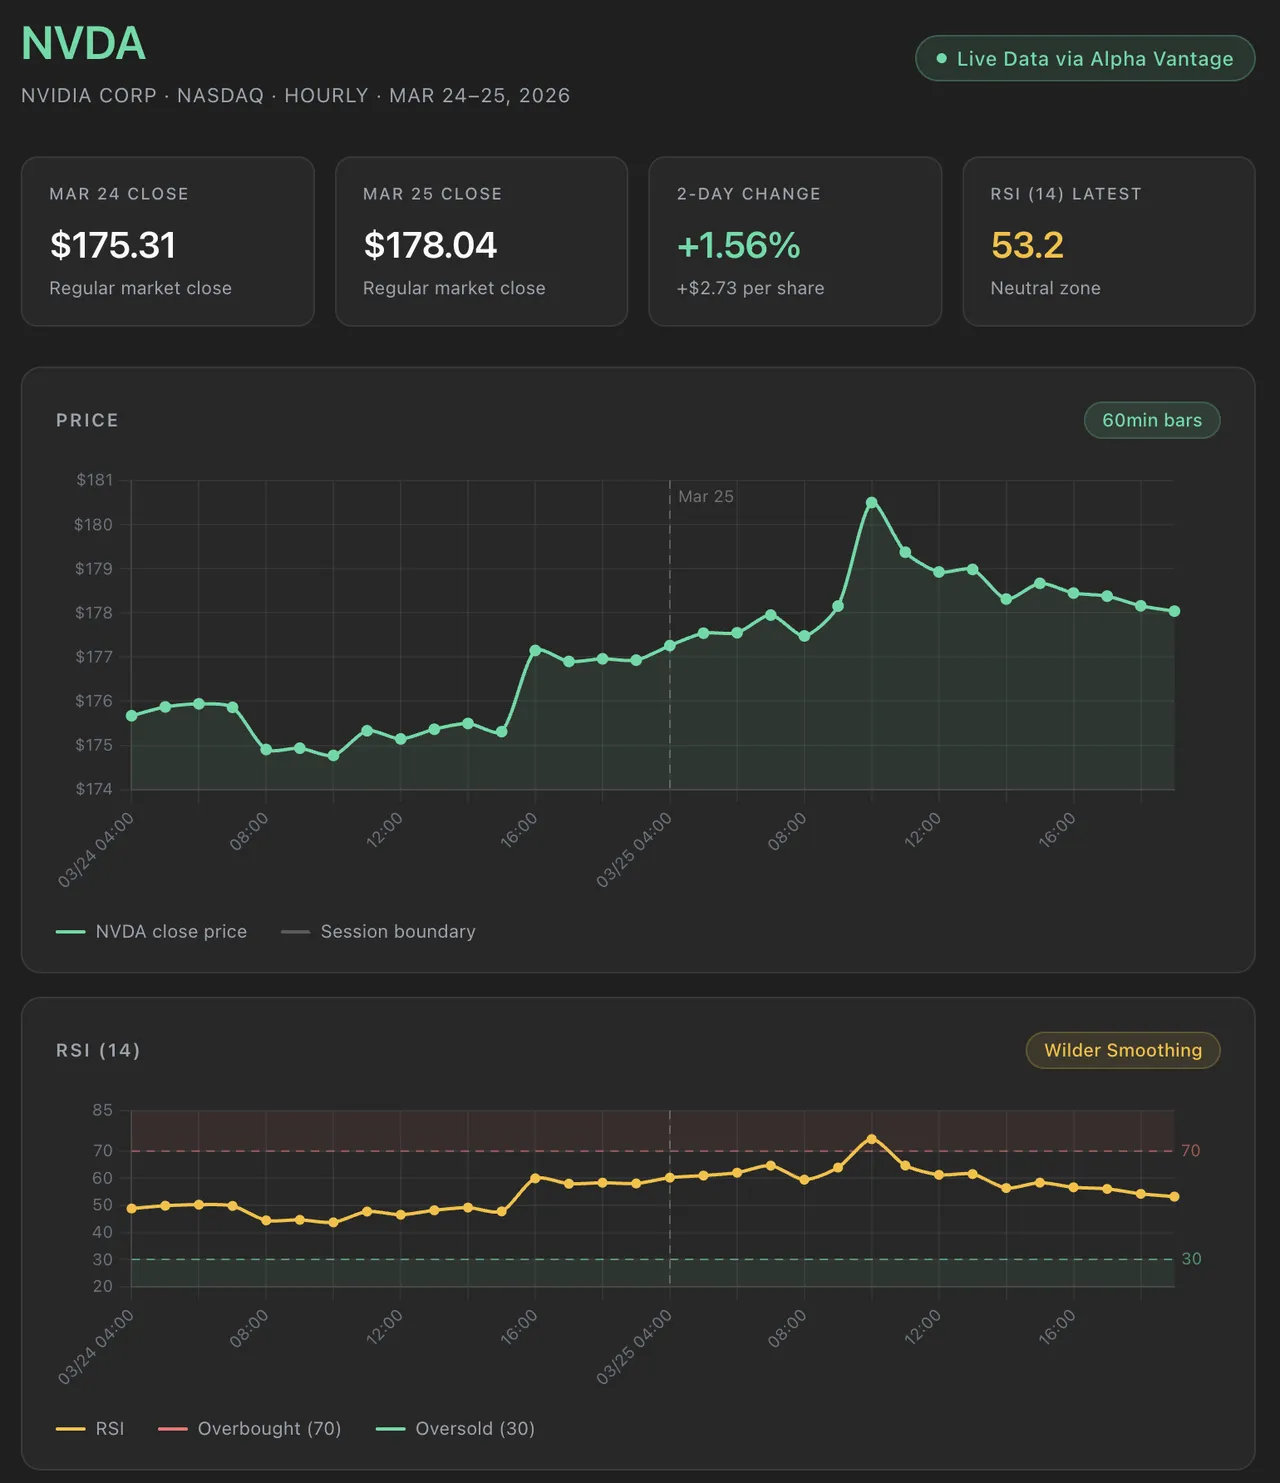The image size is (1280, 1483).
Task: Toggle the red Overbought (70) legend swatch
Action: (x=173, y=1429)
